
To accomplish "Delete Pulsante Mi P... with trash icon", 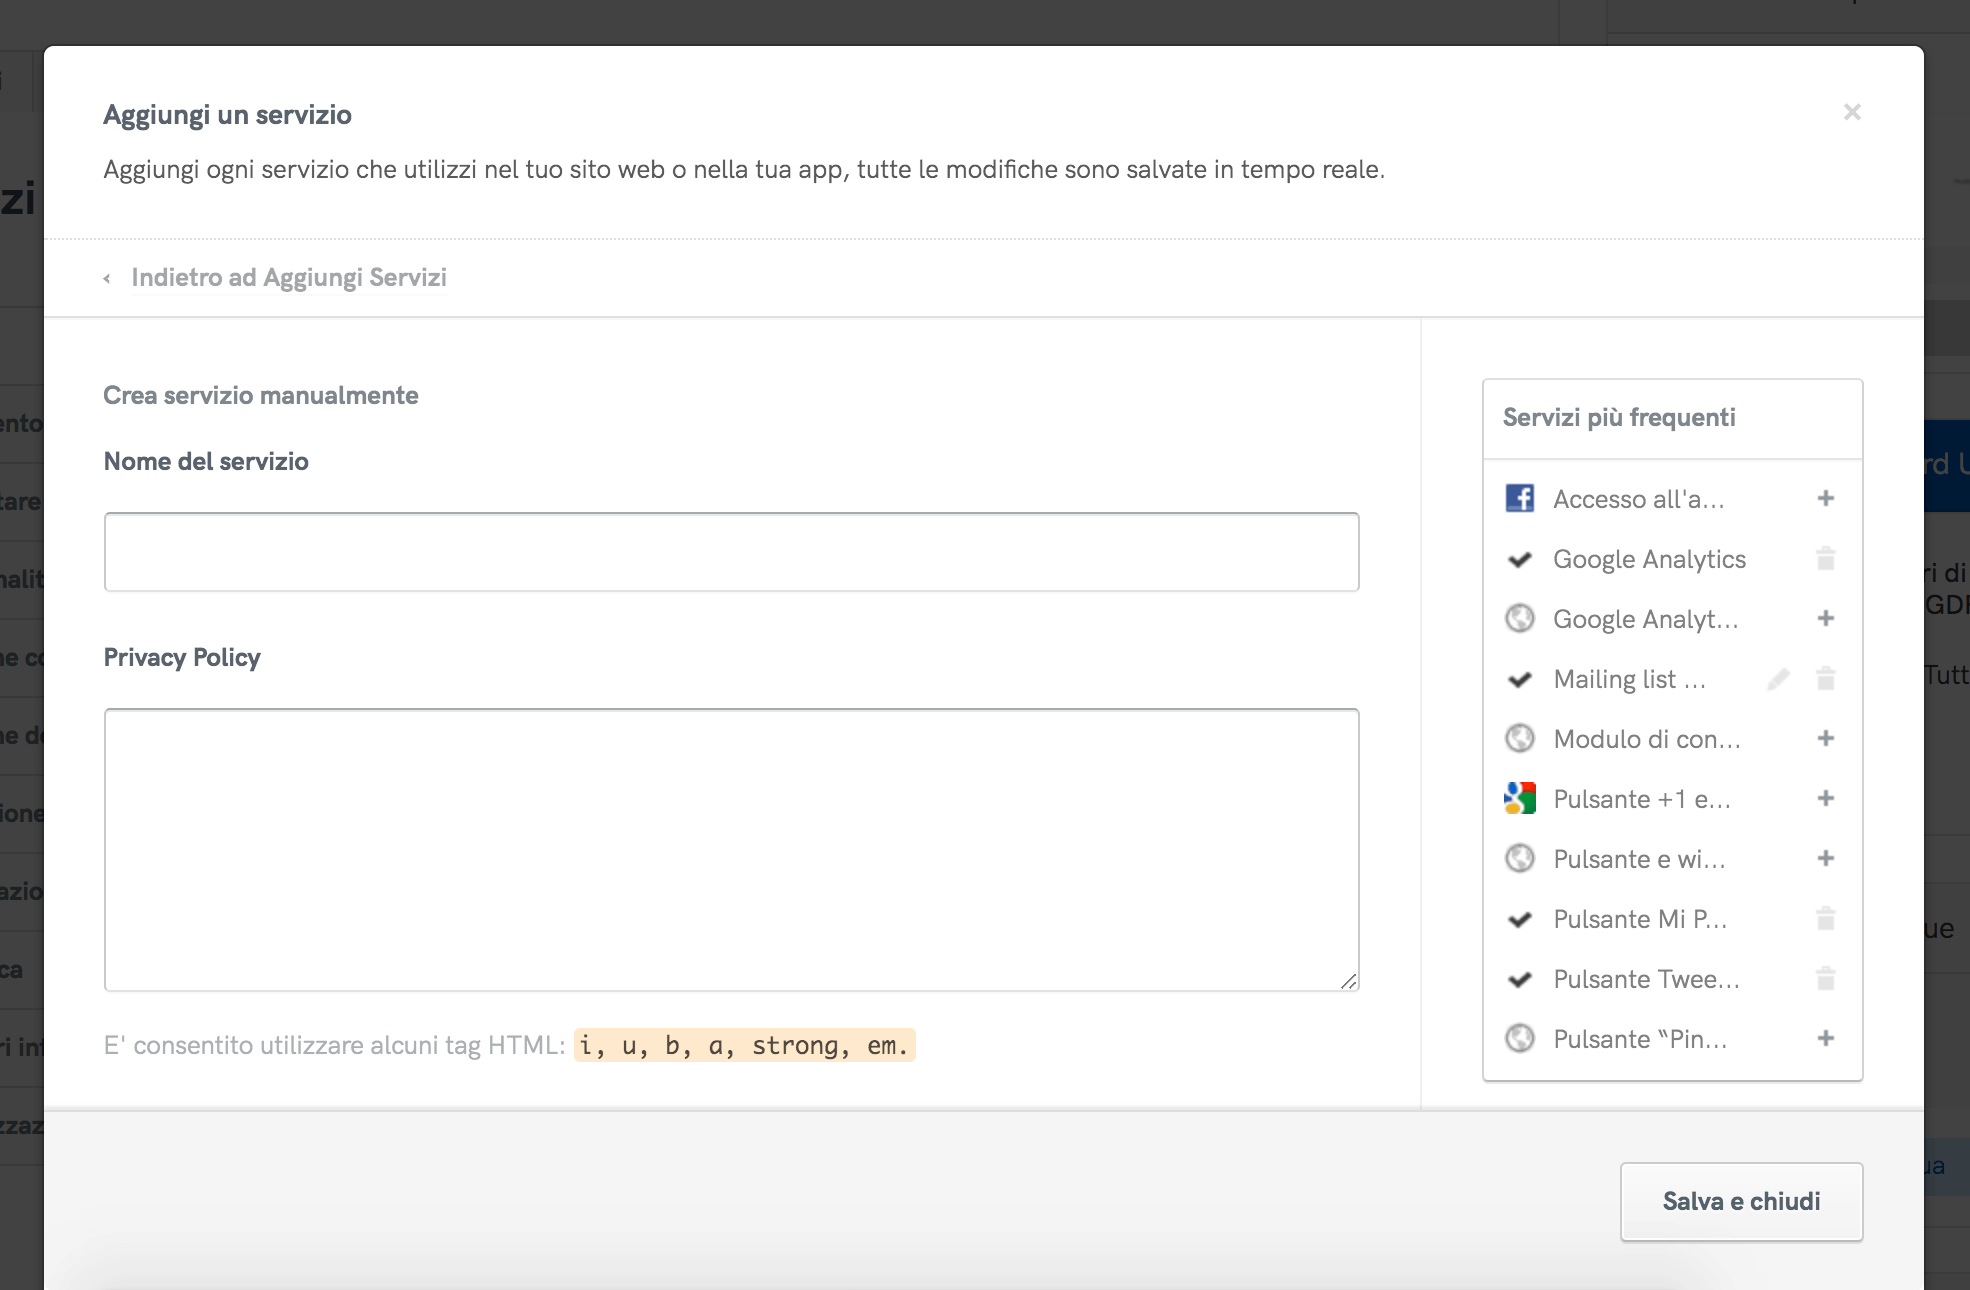I will [1825, 919].
